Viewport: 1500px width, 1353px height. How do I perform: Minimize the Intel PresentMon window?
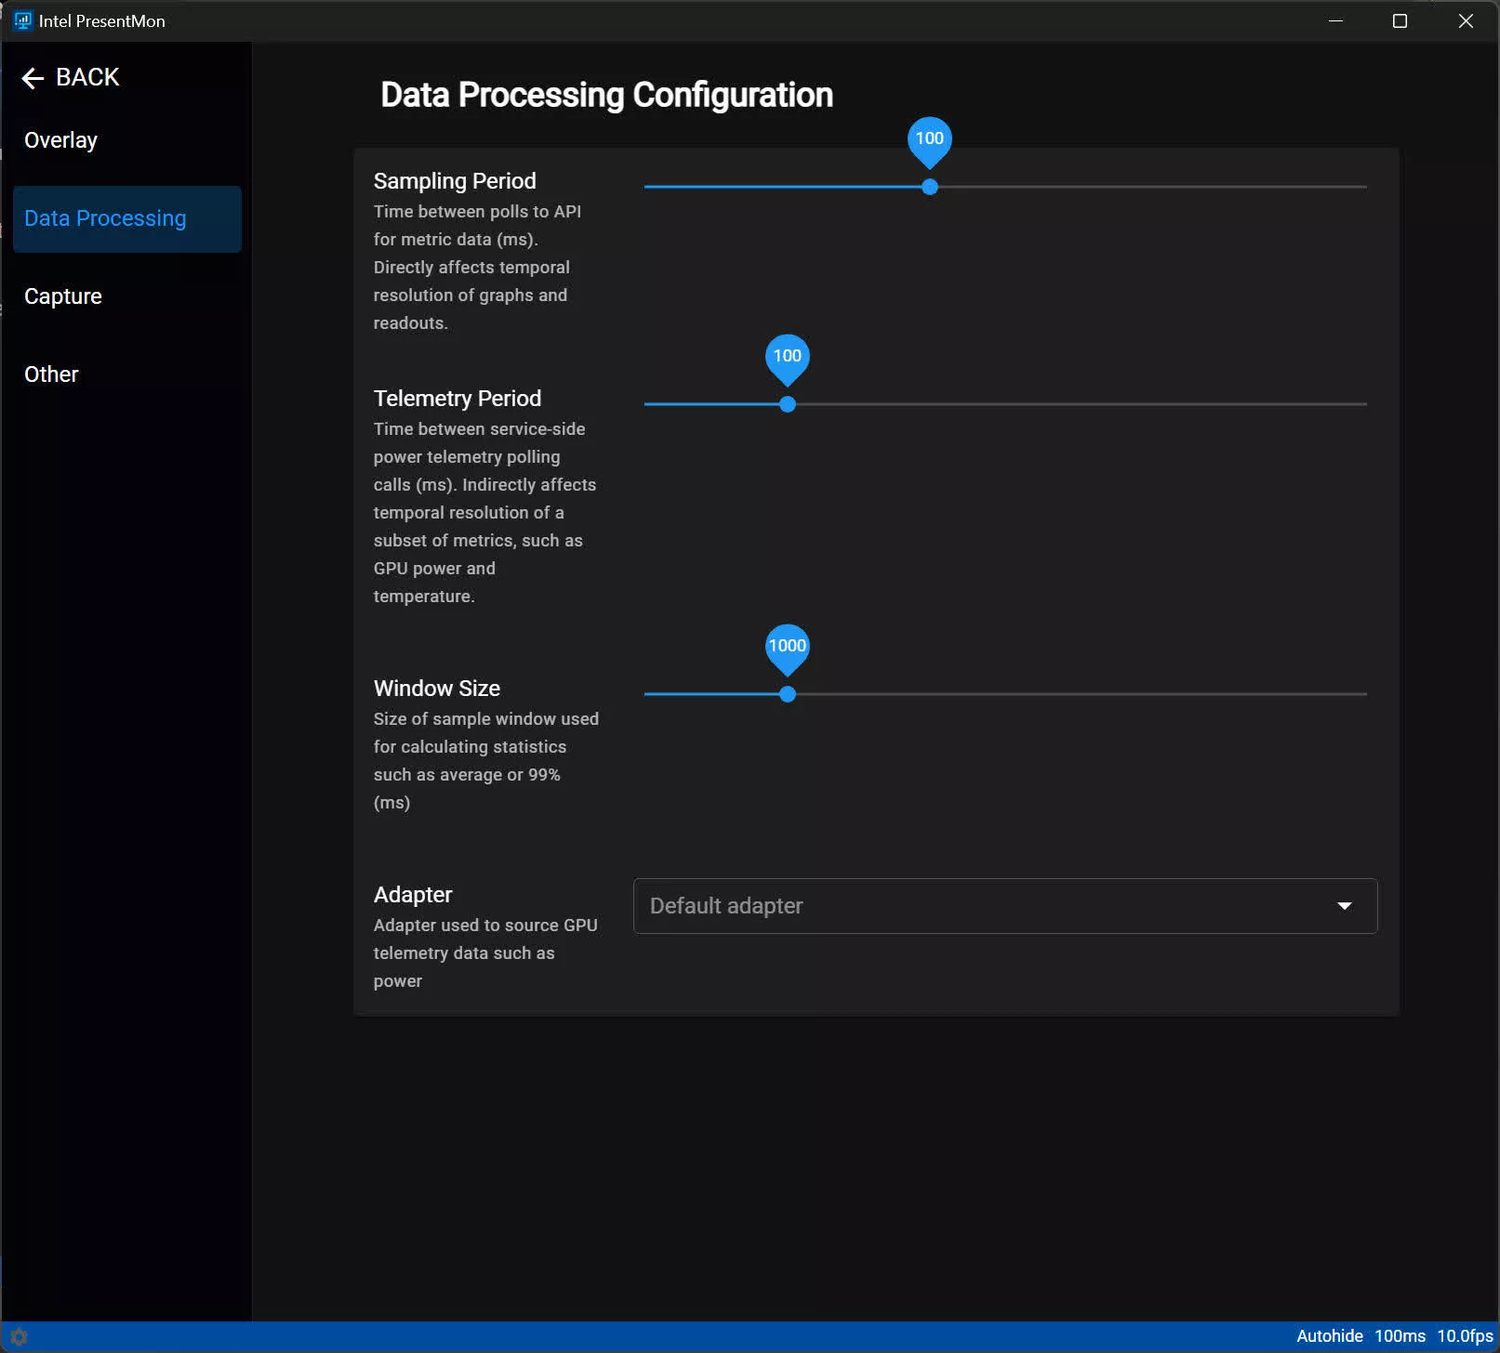(x=1335, y=21)
